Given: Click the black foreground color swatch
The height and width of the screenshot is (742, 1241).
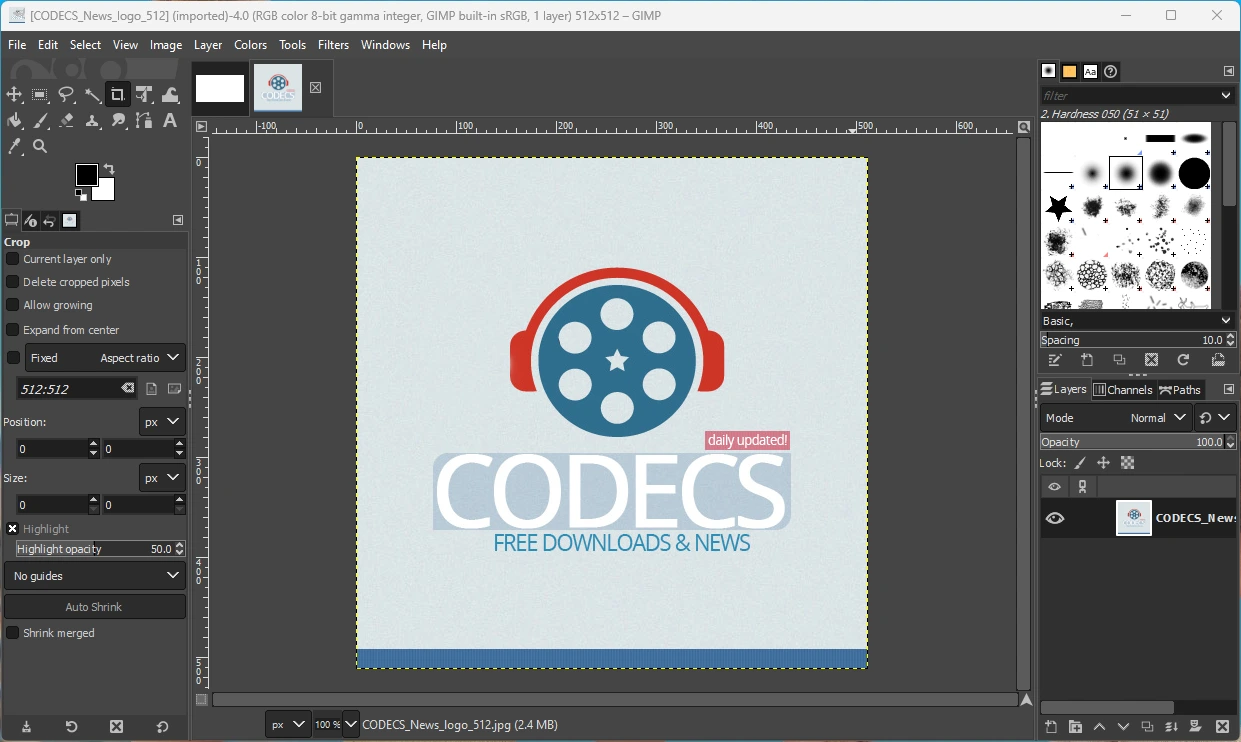Looking at the screenshot, I should click(86, 175).
